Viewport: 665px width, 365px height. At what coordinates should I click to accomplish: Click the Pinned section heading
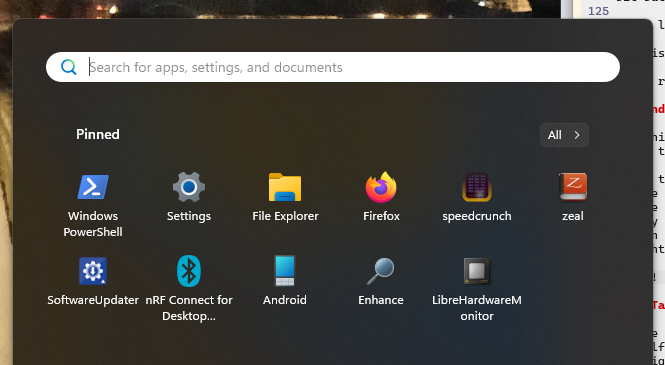(98, 134)
